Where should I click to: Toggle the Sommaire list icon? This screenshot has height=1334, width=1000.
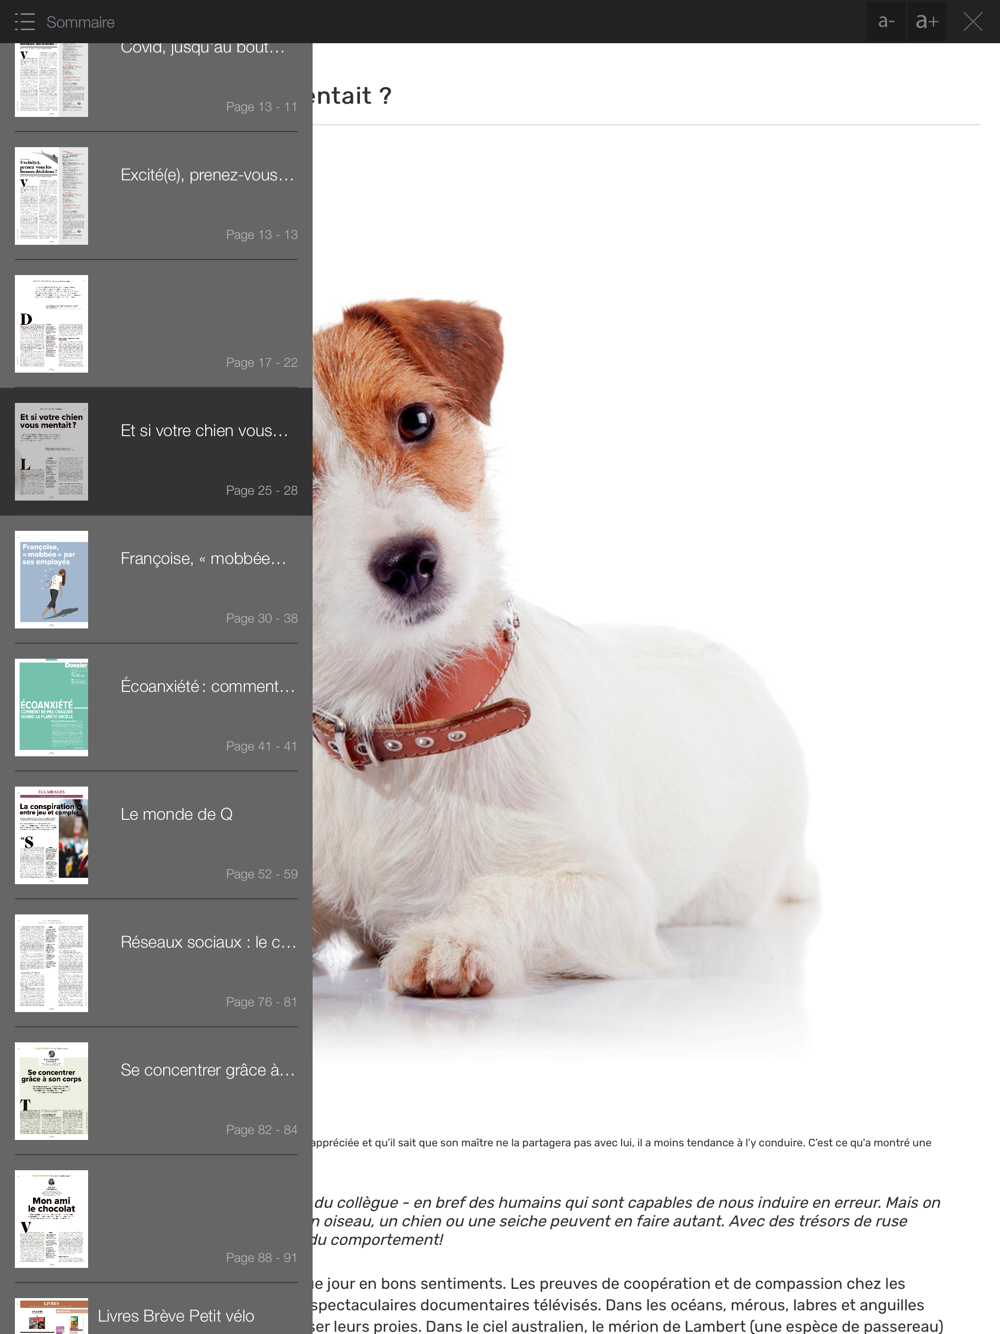25,21
